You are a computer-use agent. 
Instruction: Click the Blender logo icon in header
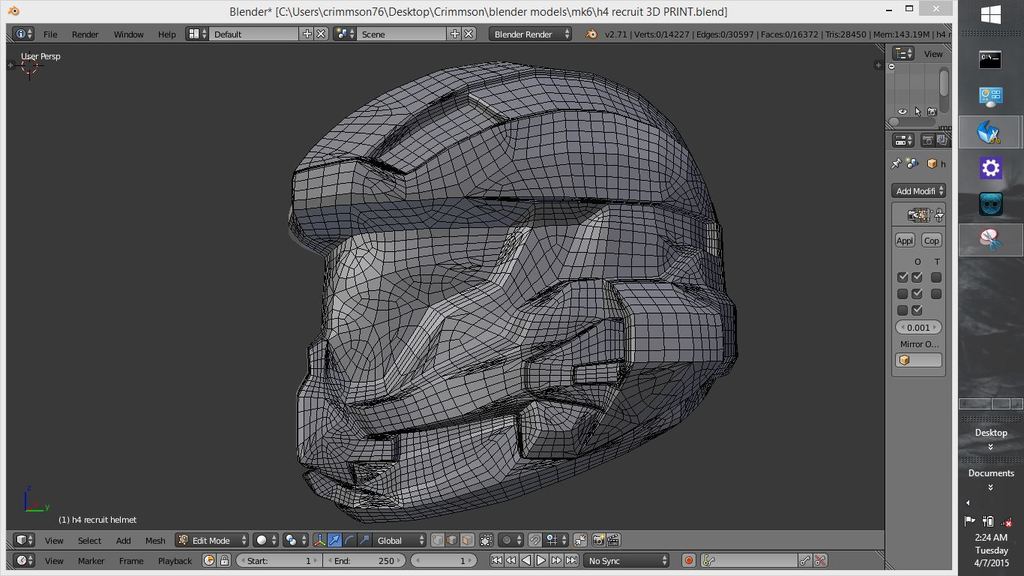tap(592, 34)
